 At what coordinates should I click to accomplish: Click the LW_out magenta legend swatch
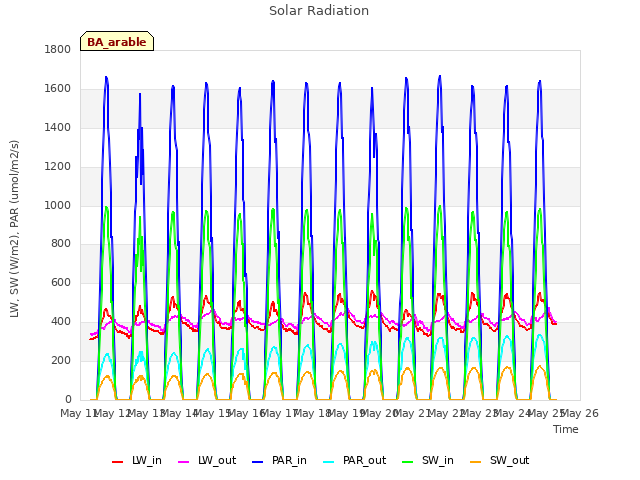click(184, 462)
